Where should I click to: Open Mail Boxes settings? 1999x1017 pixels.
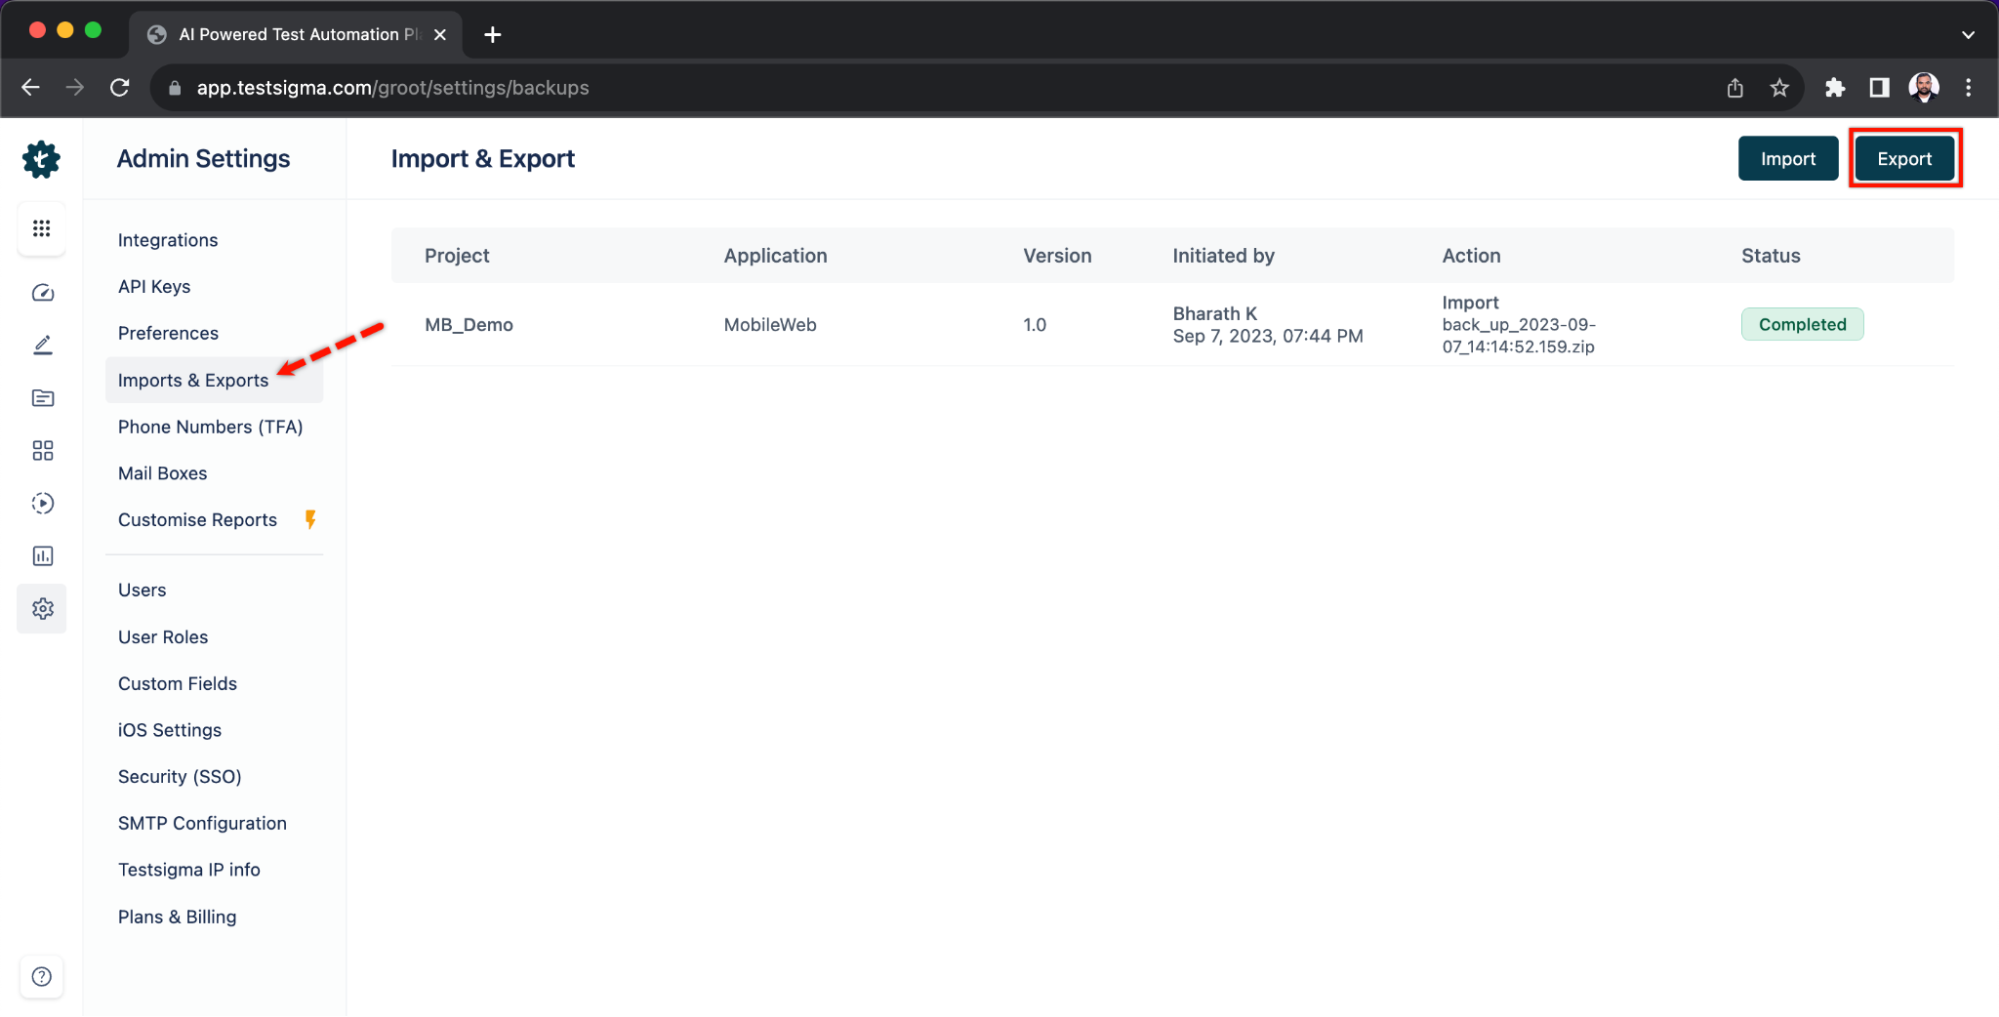[162, 473]
